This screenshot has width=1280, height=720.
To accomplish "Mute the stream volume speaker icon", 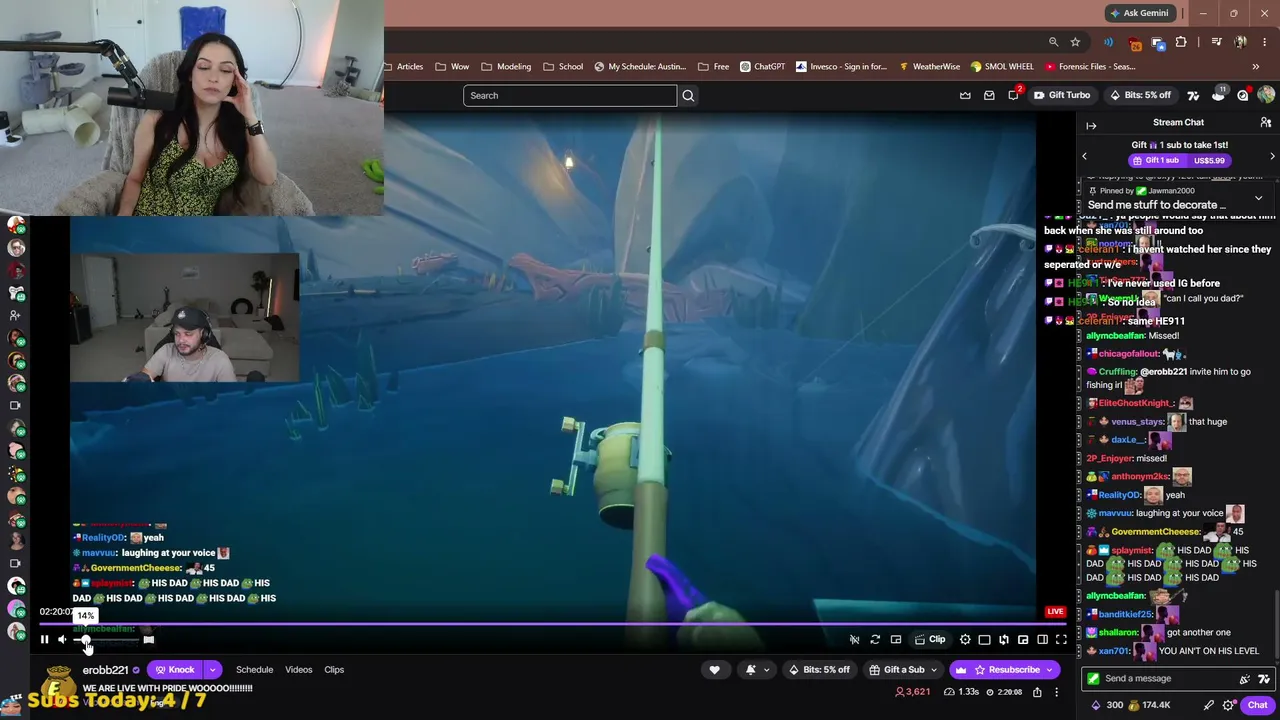I will (62, 639).
